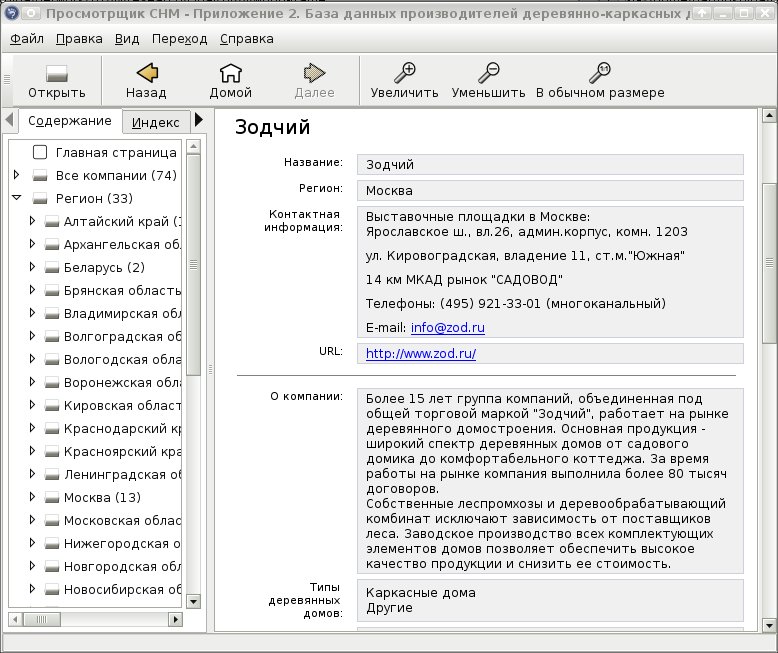Click the Увеличить magnifier icon
This screenshot has height=653, width=778.
click(x=405, y=73)
